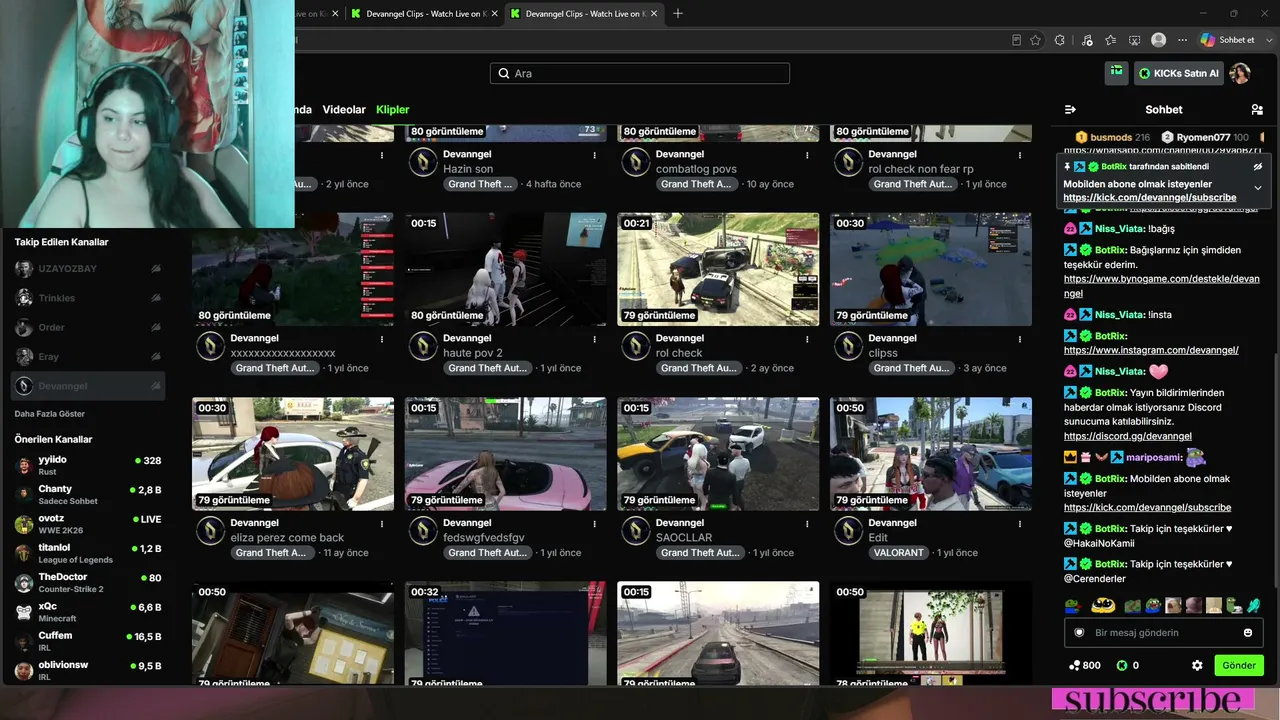This screenshot has width=1280, height=720.
Task: Select the Klipler tab
Action: tap(393, 110)
